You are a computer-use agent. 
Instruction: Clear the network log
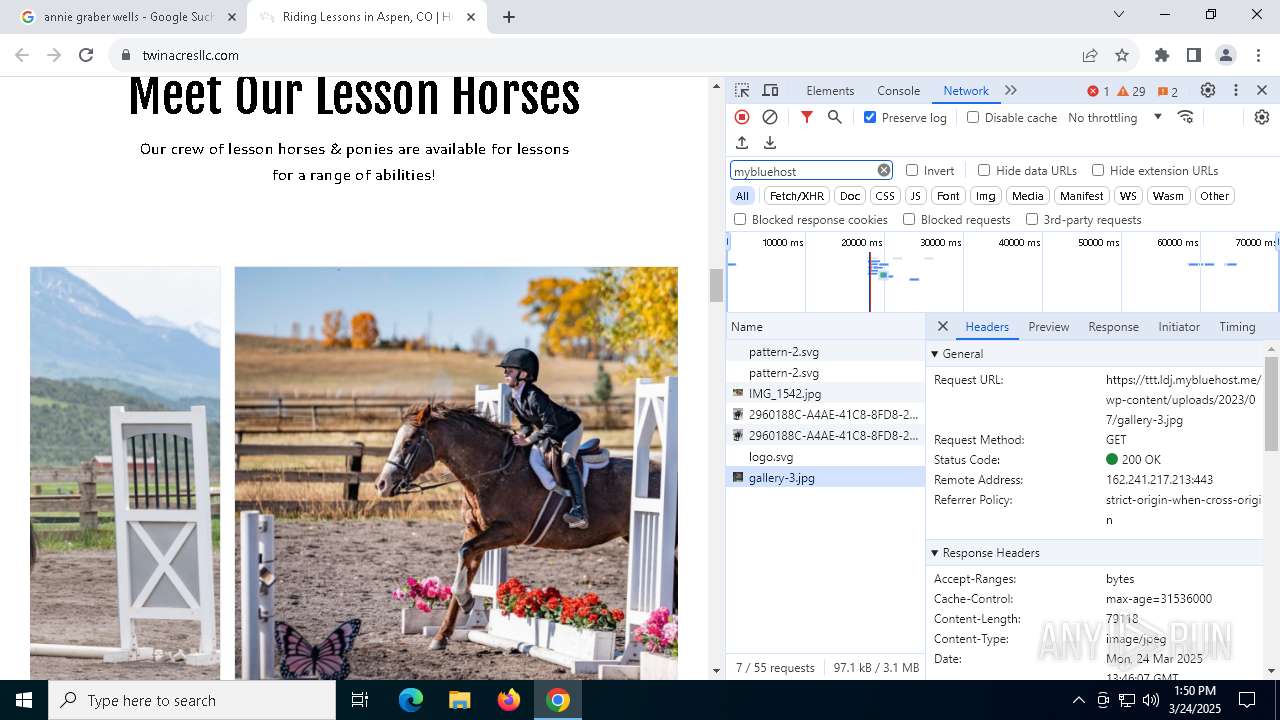click(770, 117)
